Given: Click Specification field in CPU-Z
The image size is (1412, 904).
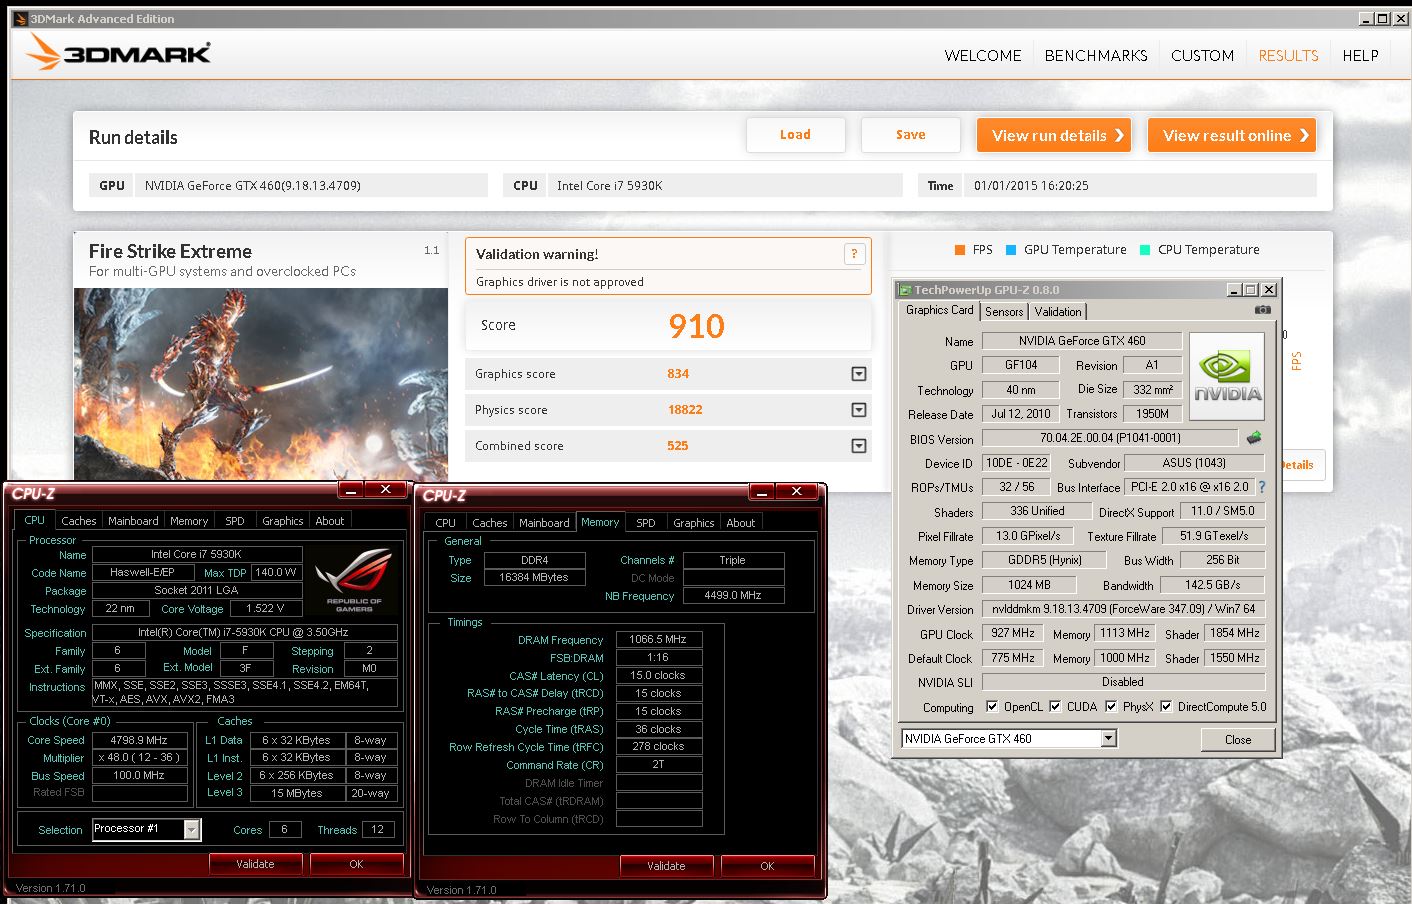Looking at the screenshot, I should [x=244, y=633].
